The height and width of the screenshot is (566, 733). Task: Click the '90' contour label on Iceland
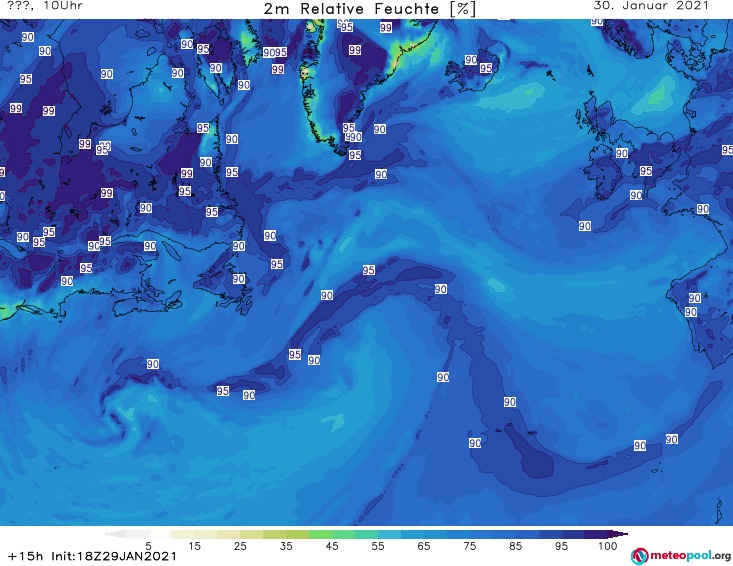coord(471,60)
